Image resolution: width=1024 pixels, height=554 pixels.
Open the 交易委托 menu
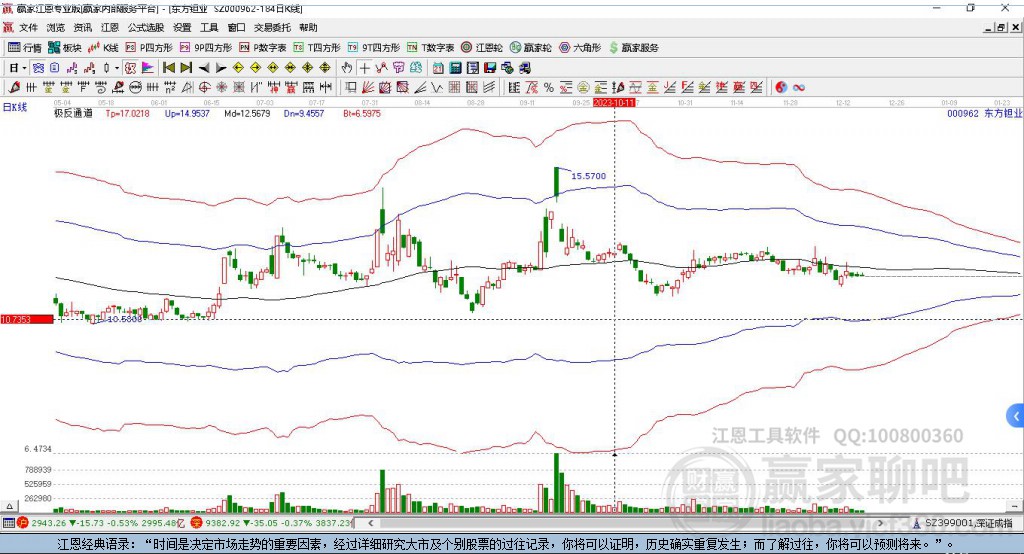click(x=272, y=27)
